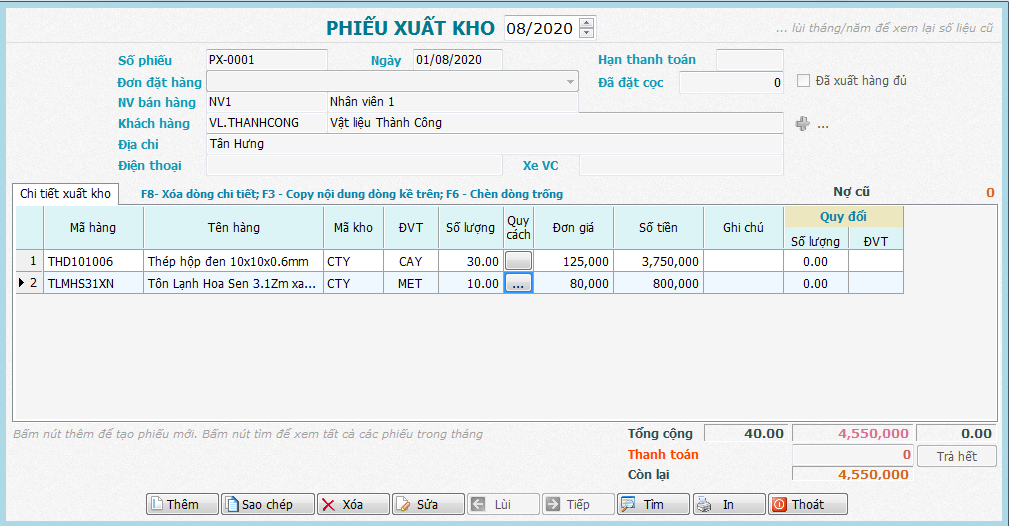Click the Sửa edit button
Viewport: 1009px width, 526px height.
tap(427, 504)
